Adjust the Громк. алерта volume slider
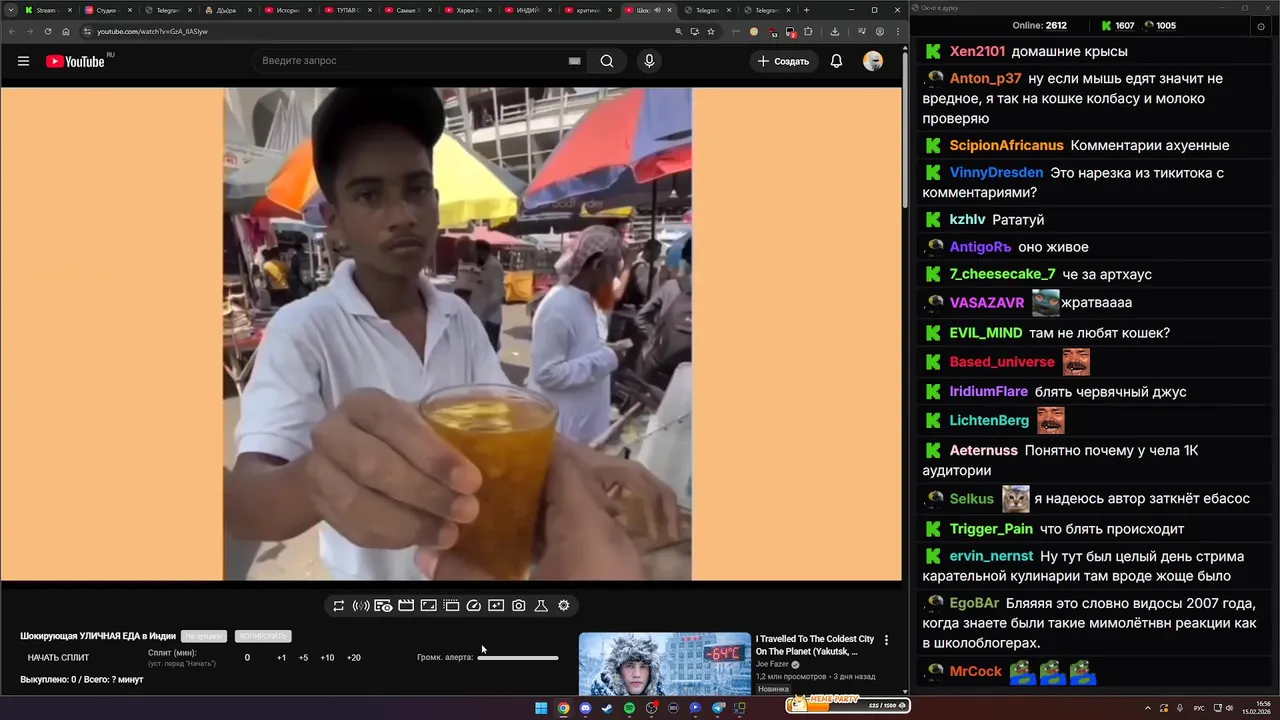 click(x=518, y=657)
